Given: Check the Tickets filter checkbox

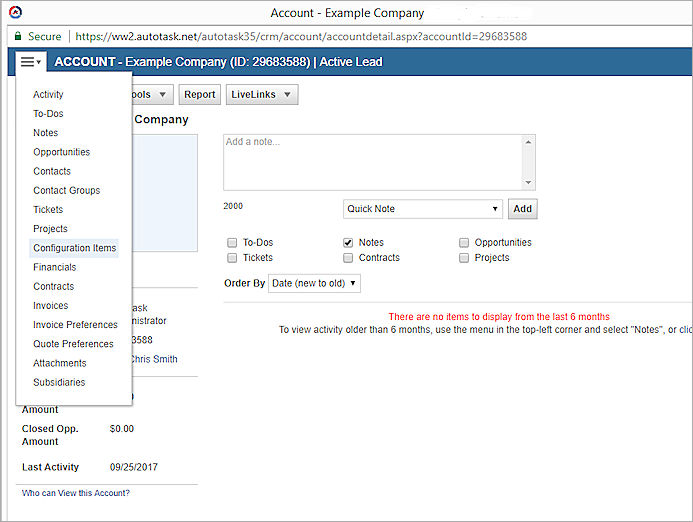Looking at the screenshot, I should pyautogui.click(x=232, y=258).
